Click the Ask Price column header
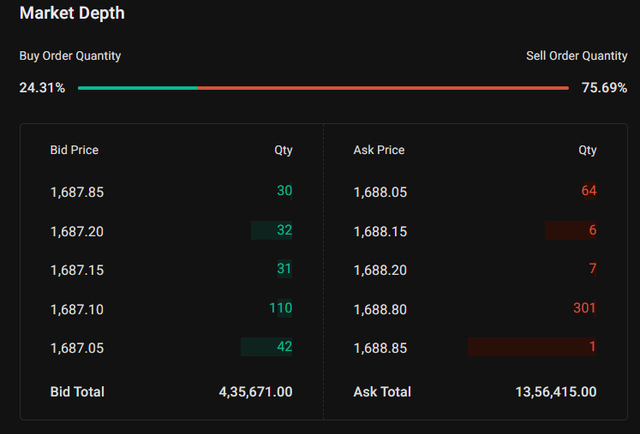 pos(379,150)
